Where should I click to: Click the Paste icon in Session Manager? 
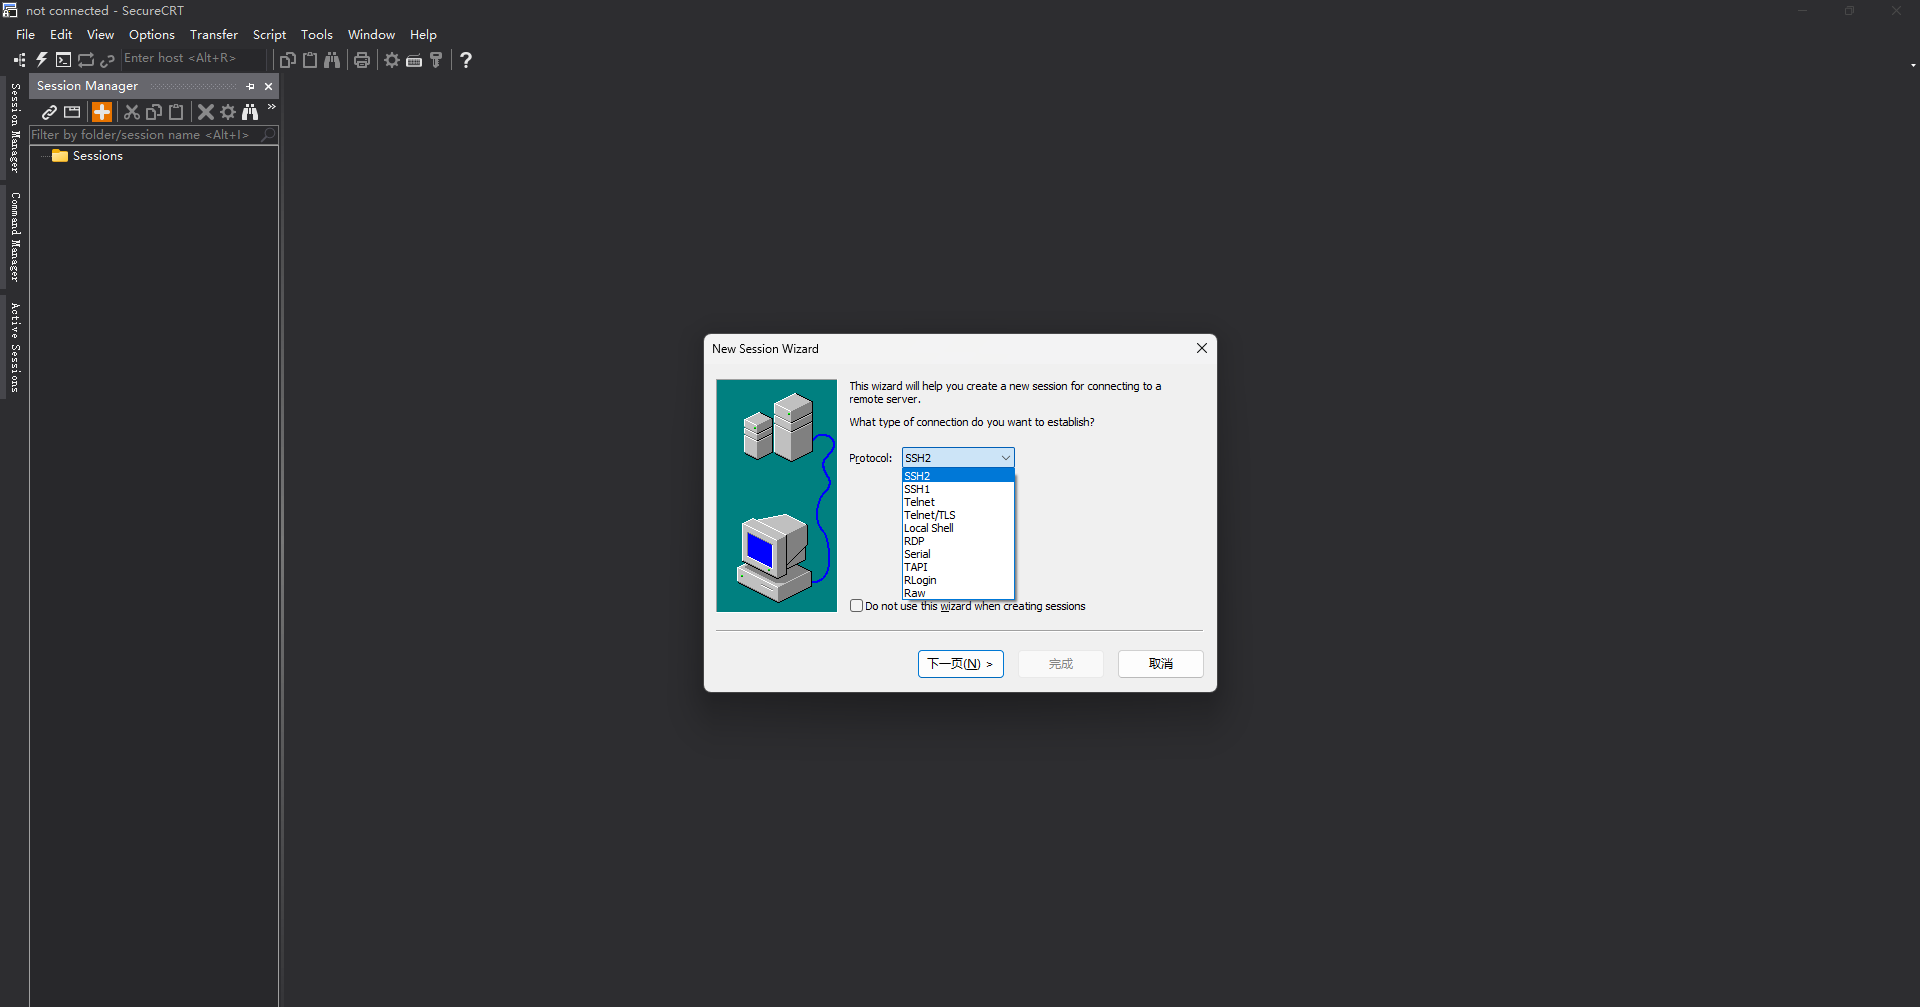coord(176,112)
